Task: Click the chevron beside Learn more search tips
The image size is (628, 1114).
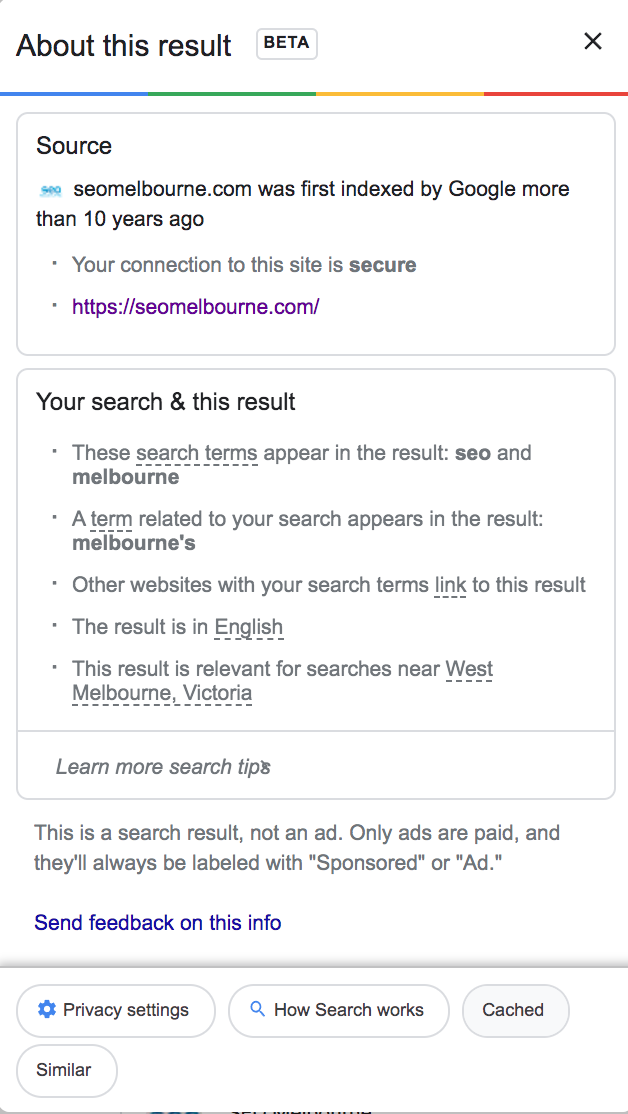Action: (x=266, y=767)
